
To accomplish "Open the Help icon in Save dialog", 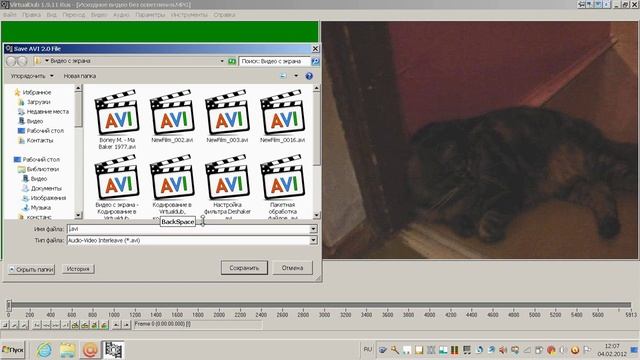I will [309, 76].
